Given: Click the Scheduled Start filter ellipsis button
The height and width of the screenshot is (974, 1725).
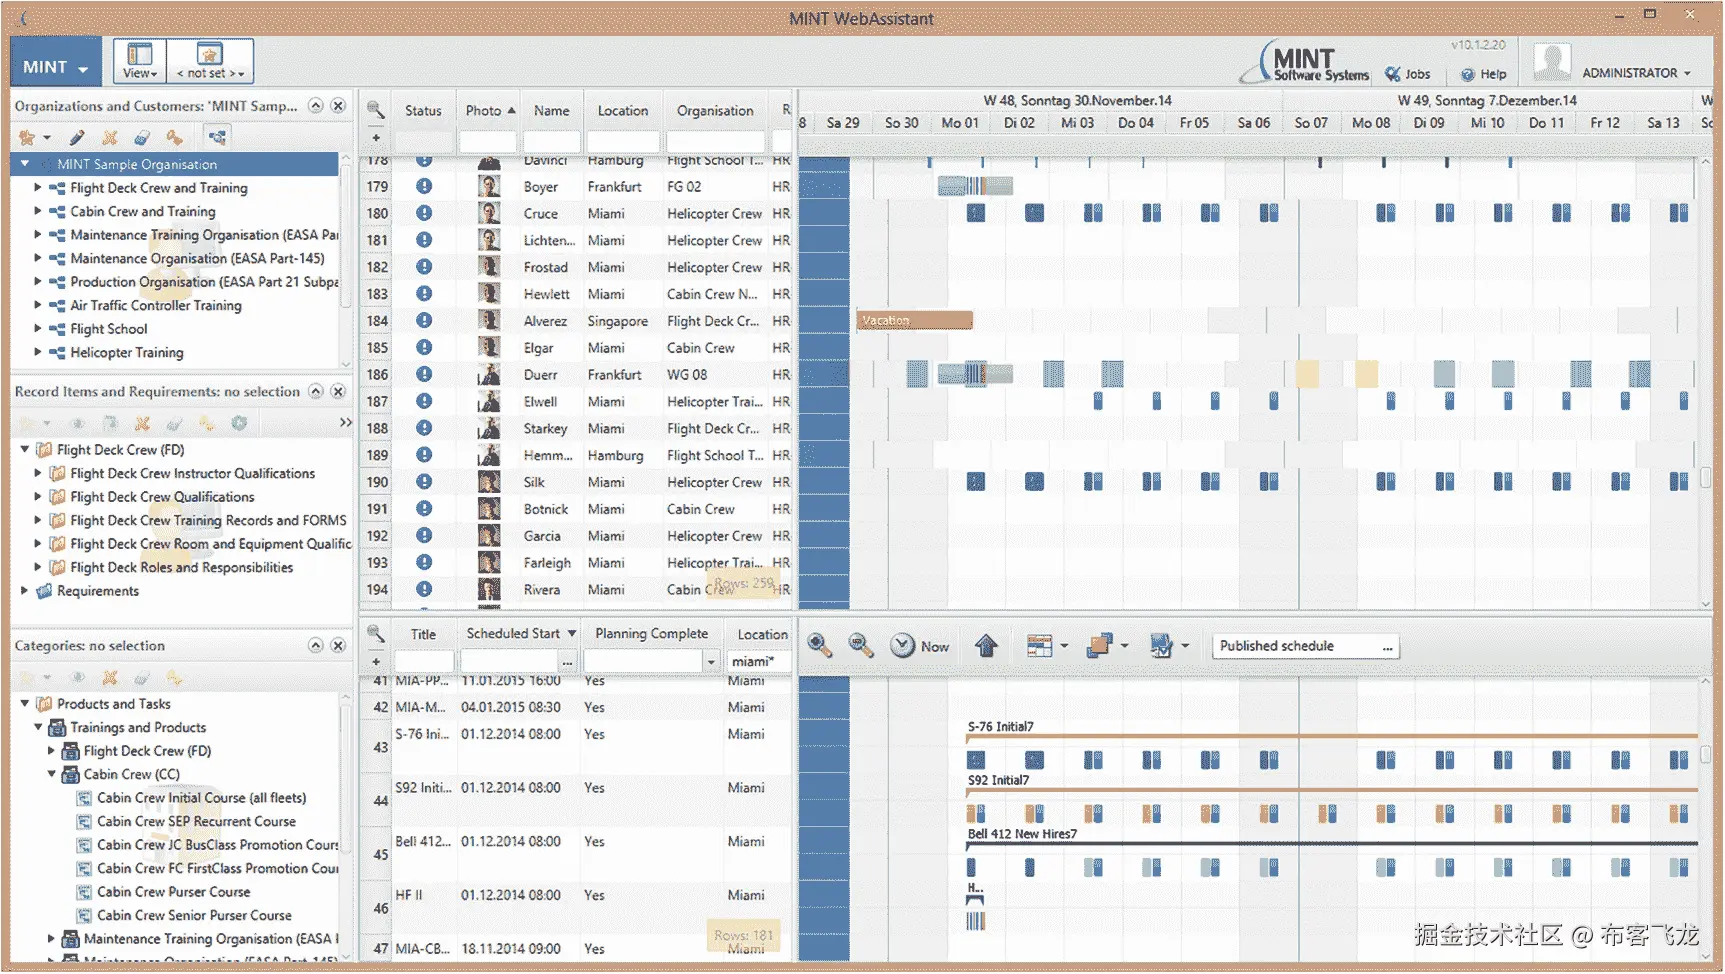Looking at the screenshot, I should (568, 661).
